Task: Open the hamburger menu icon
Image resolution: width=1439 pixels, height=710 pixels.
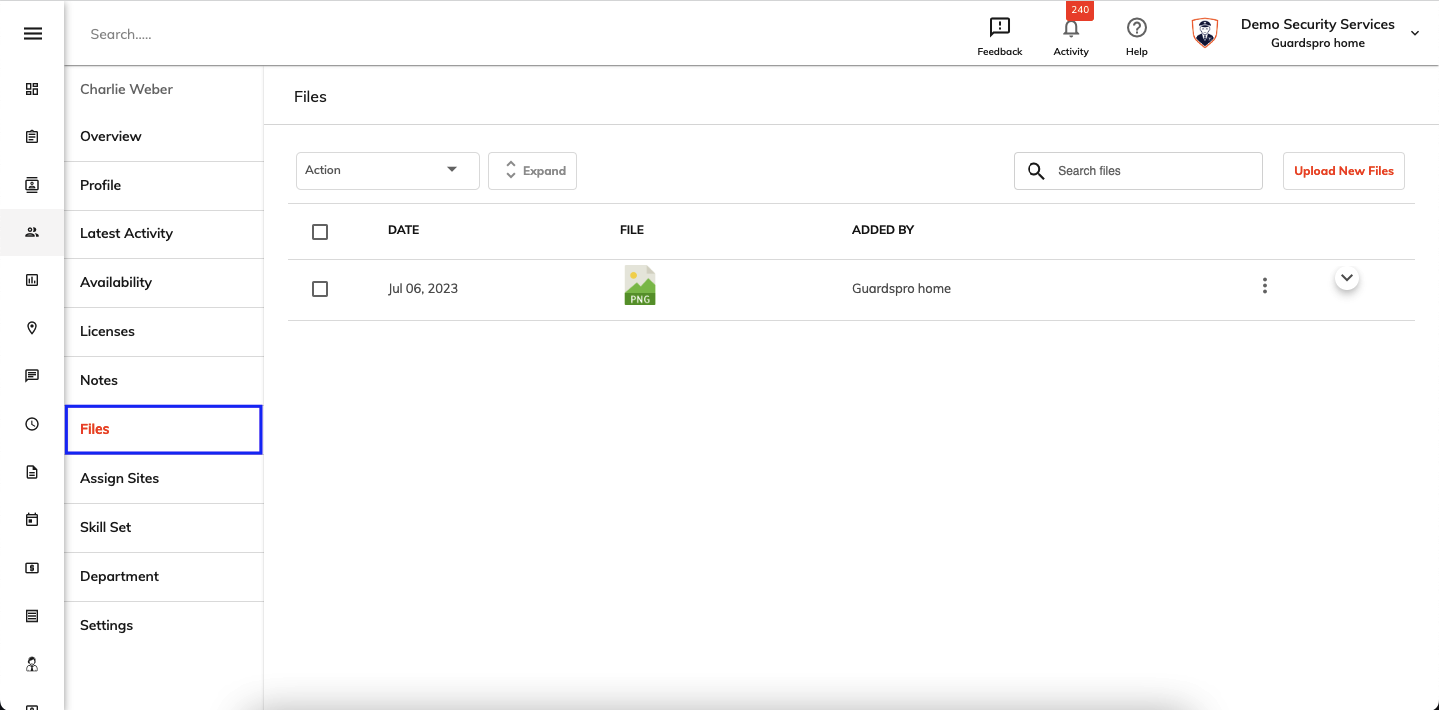Action: (x=33, y=34)
